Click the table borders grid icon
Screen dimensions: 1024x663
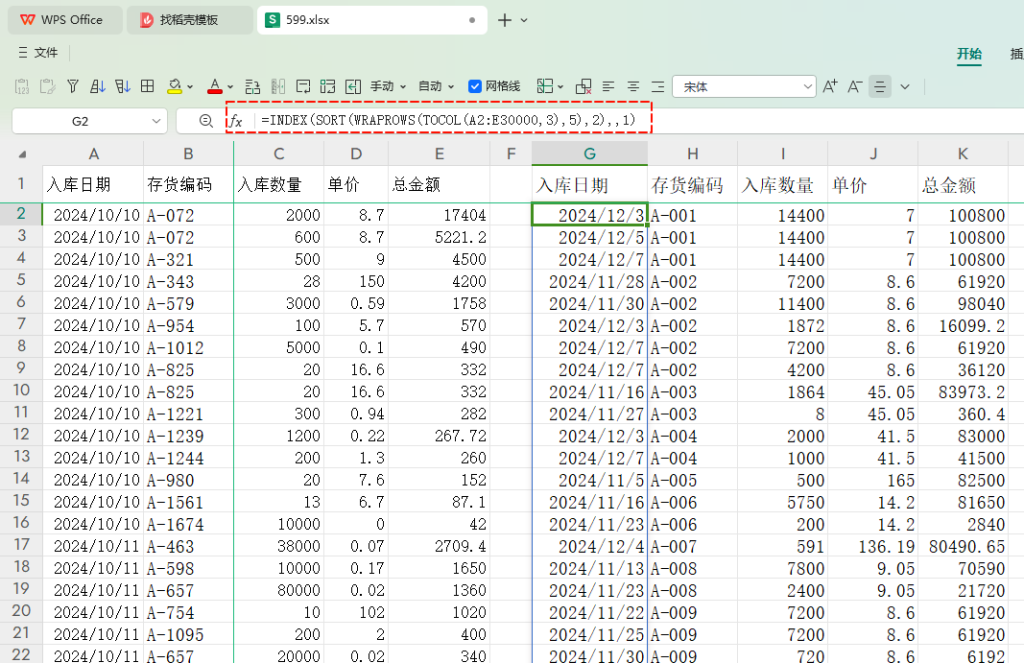tap(148, 86)
